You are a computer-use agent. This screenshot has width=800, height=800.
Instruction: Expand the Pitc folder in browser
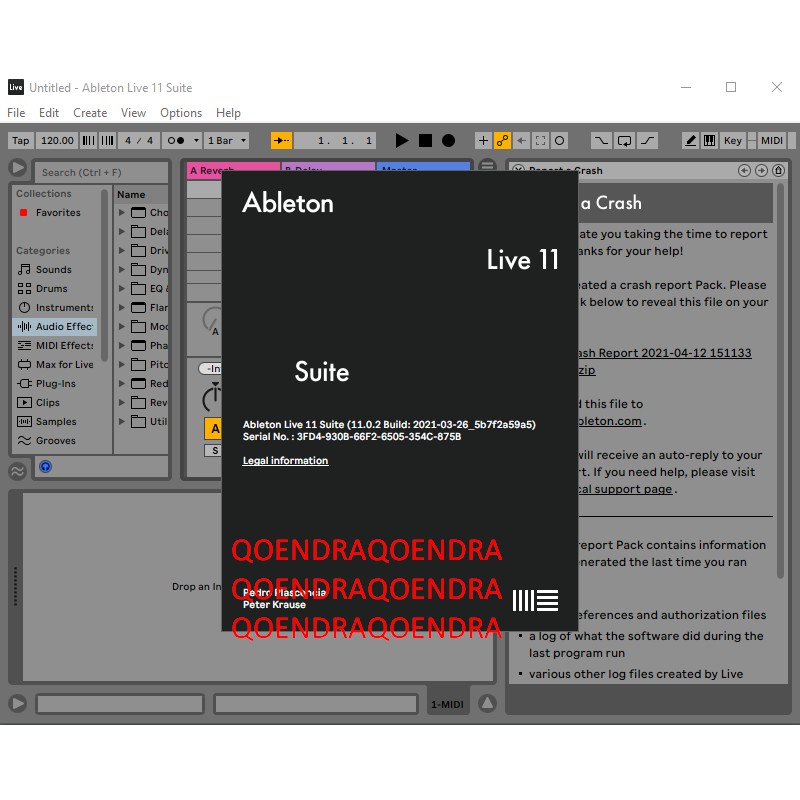point(121,364)
